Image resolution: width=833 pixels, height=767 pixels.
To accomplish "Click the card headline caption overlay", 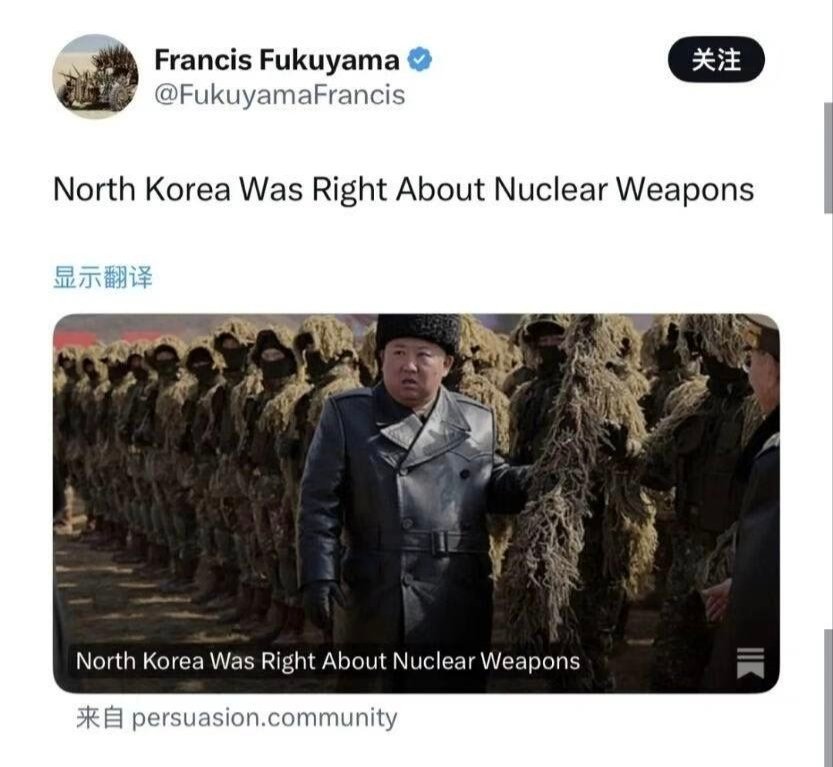I will point(328,661).
